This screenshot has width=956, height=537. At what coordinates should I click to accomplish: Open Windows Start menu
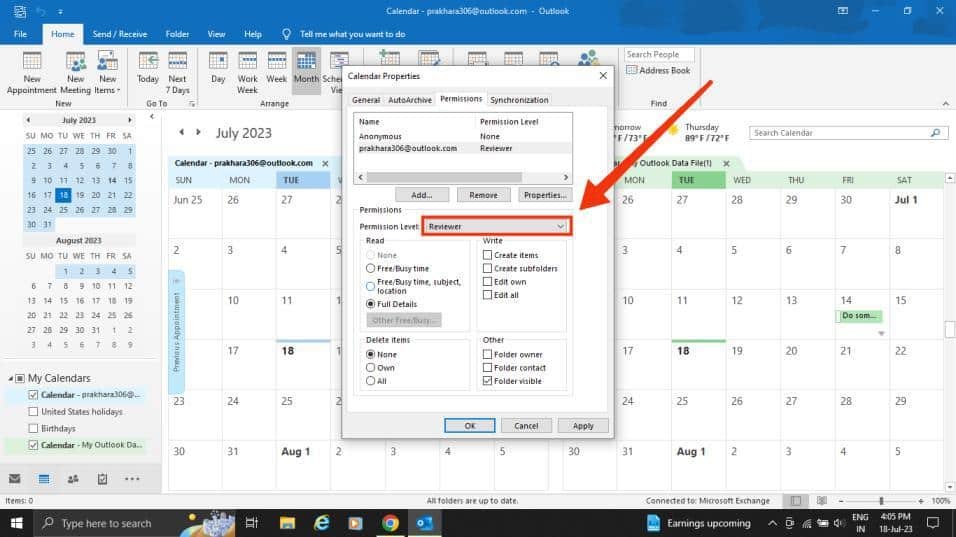click(x=16, y=523)
